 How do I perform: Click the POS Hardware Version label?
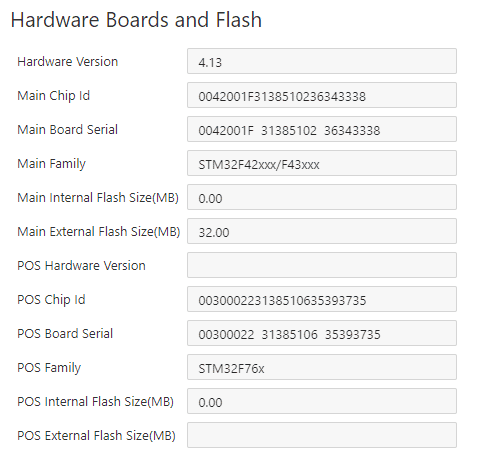[x=81, y=266]
